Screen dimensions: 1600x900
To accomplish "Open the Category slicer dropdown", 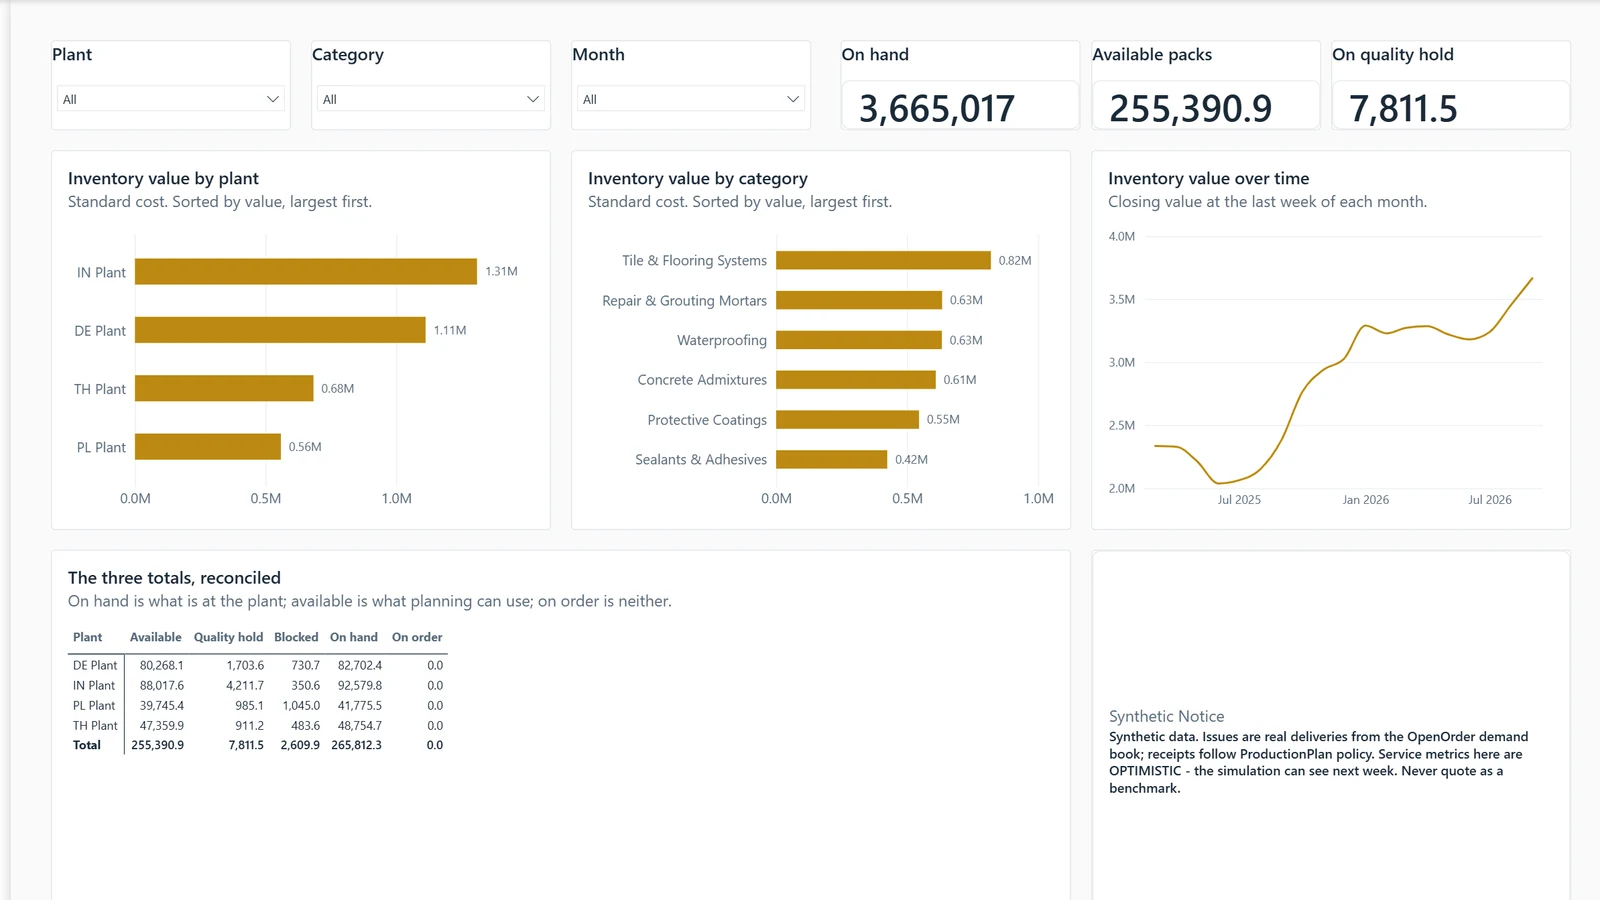I will (431, 99).
